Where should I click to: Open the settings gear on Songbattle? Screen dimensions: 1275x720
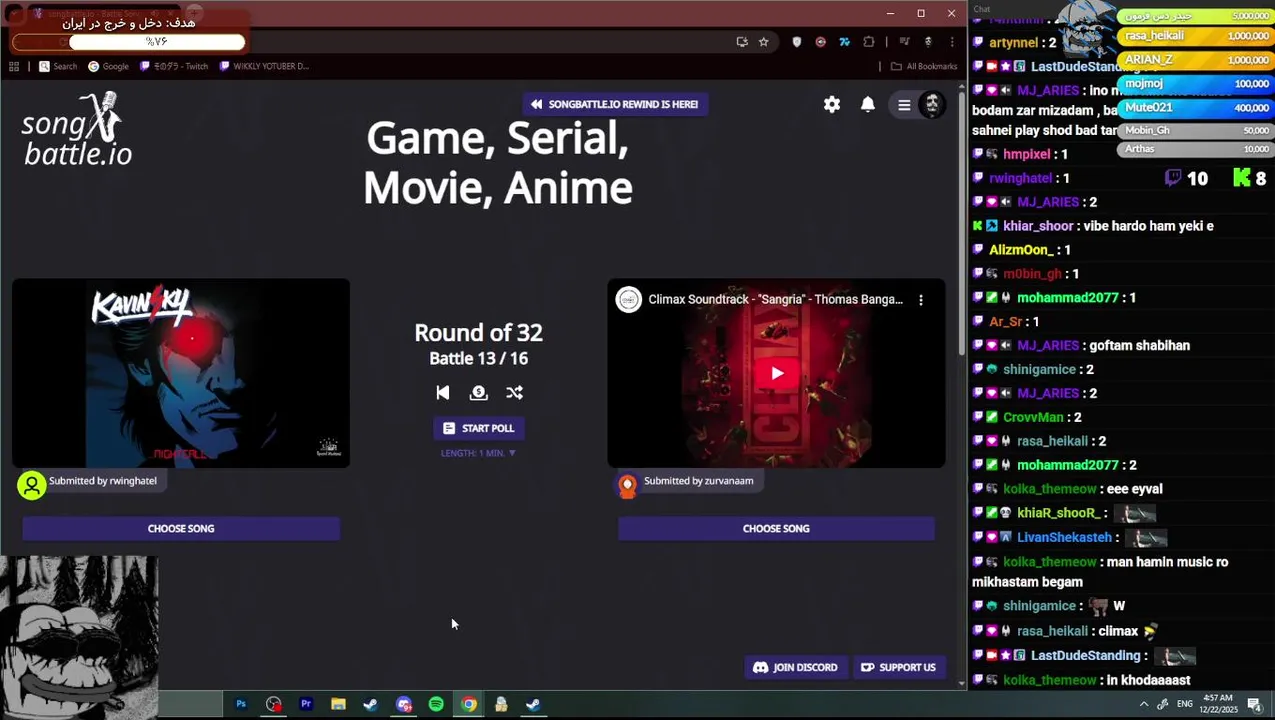(832, 104)
